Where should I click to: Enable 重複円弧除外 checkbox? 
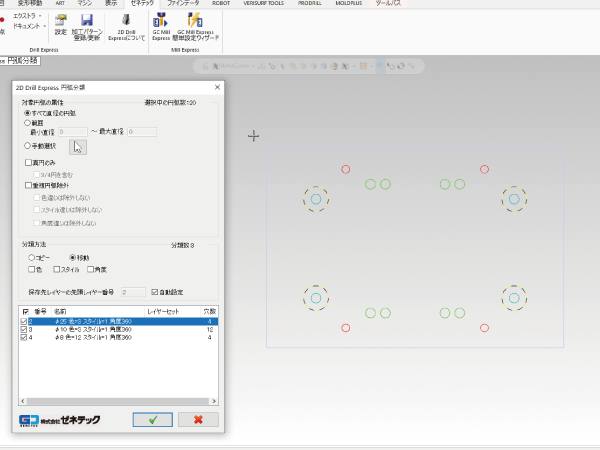(28, 185)
